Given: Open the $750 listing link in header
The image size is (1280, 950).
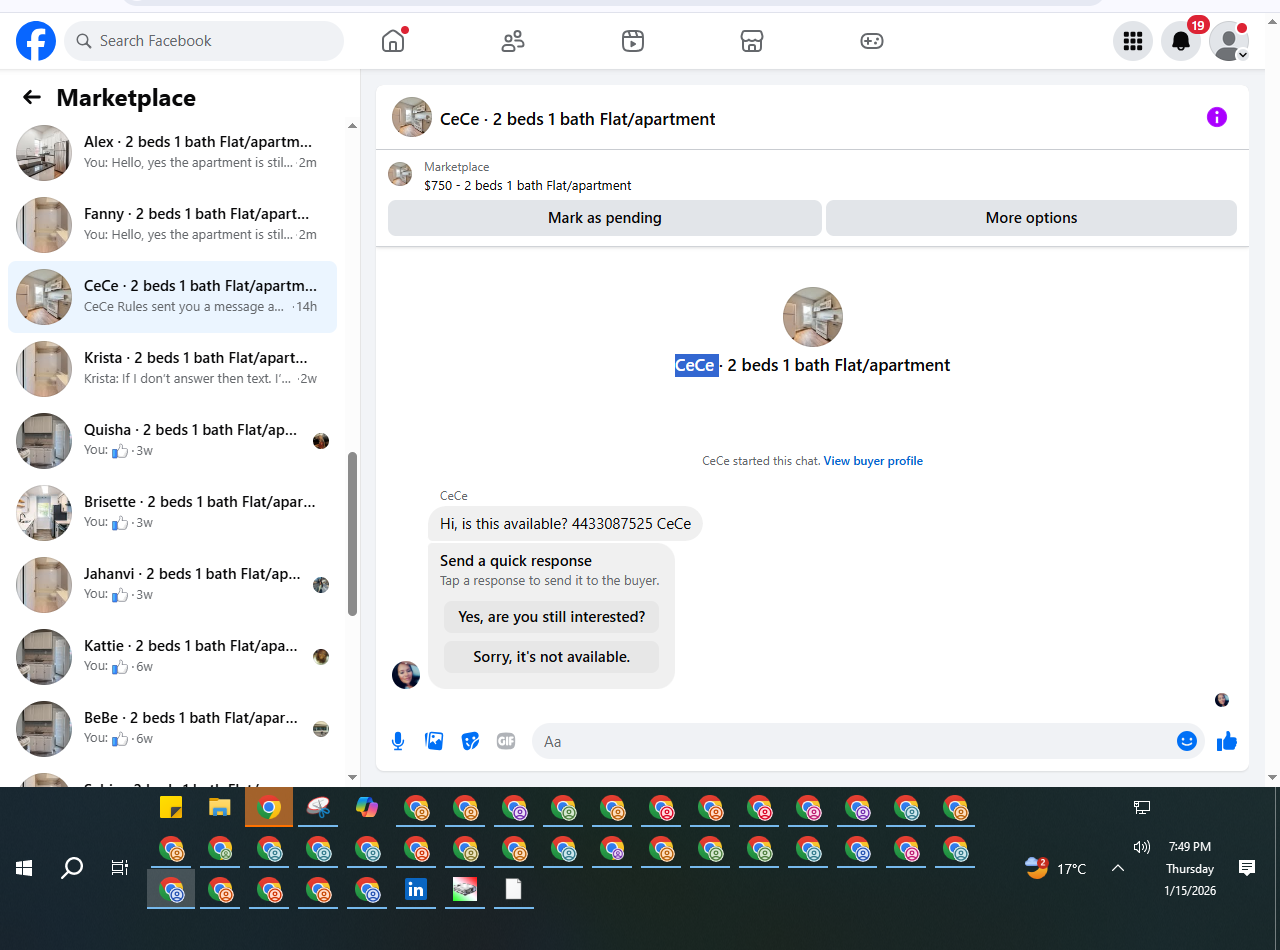Looking at the screenshot, I should tap(528, 185).
